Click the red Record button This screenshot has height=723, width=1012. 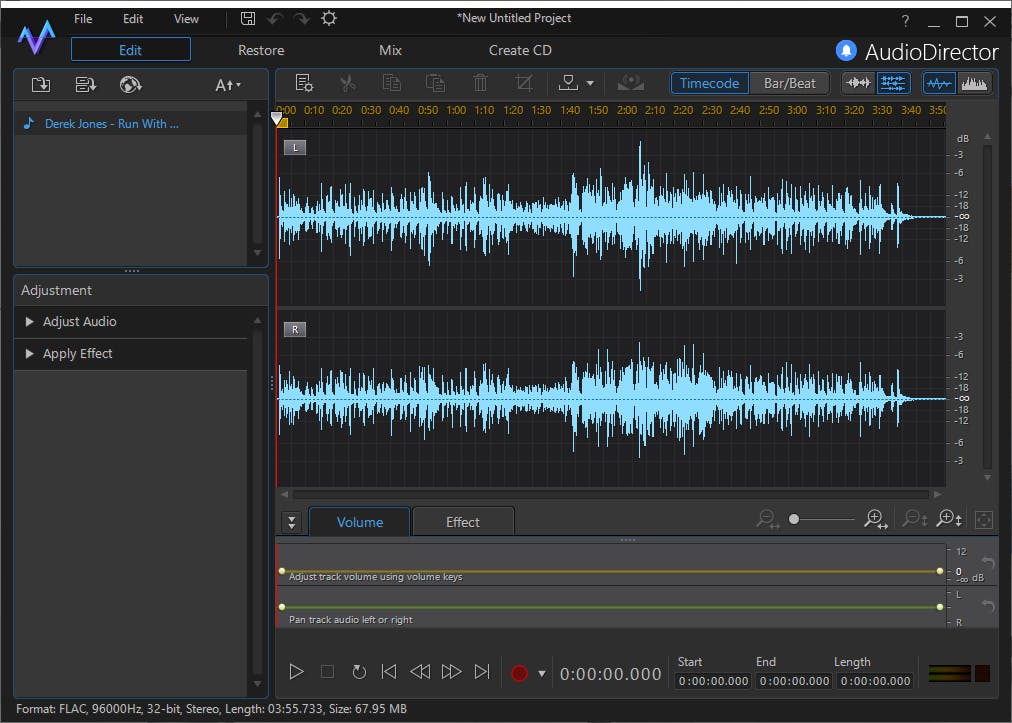(x=519, y=673)
